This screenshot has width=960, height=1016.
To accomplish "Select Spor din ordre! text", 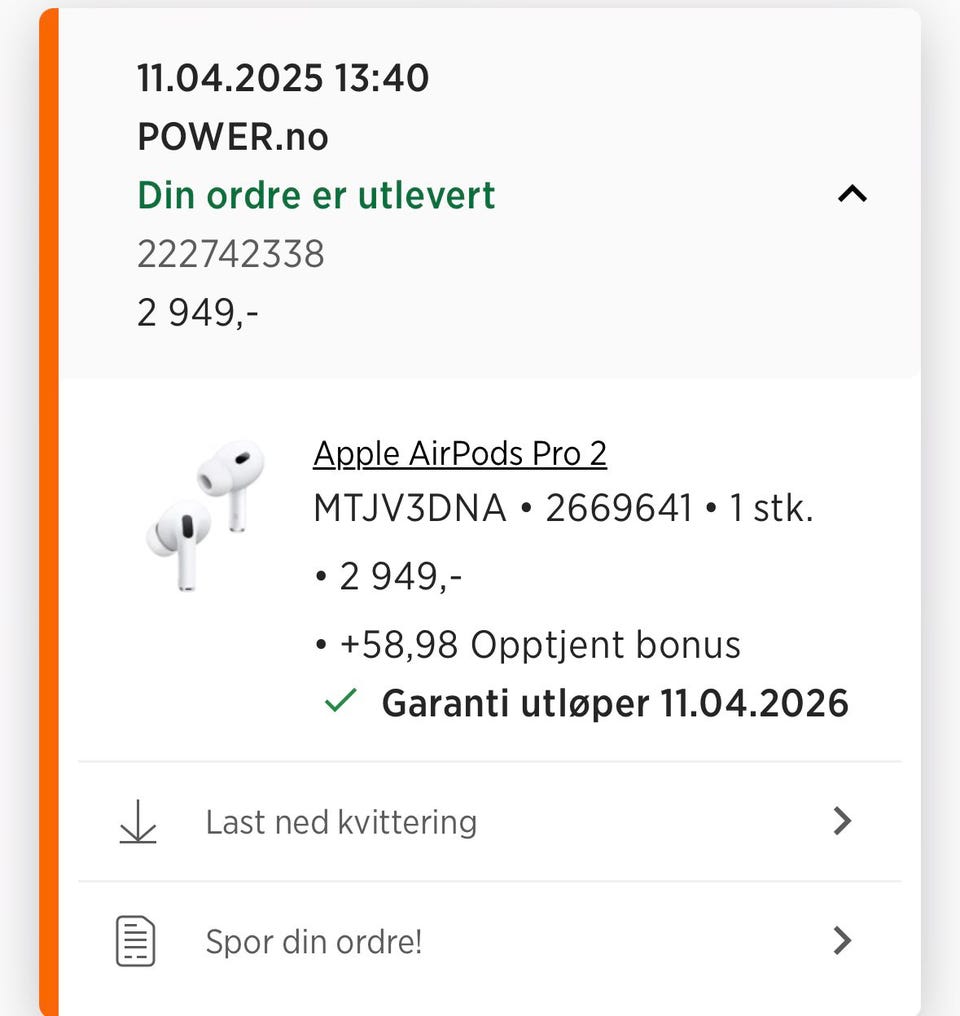I will point(314,941).
